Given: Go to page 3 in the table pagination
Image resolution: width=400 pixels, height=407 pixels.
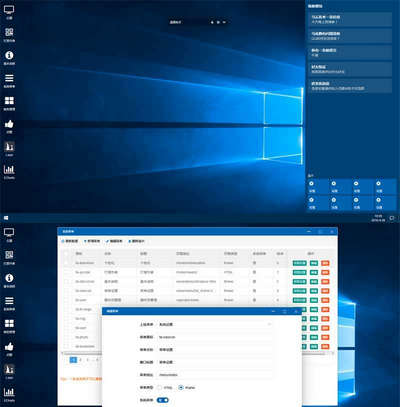Looking at the screenshot, I should click(x=88, y=360).
